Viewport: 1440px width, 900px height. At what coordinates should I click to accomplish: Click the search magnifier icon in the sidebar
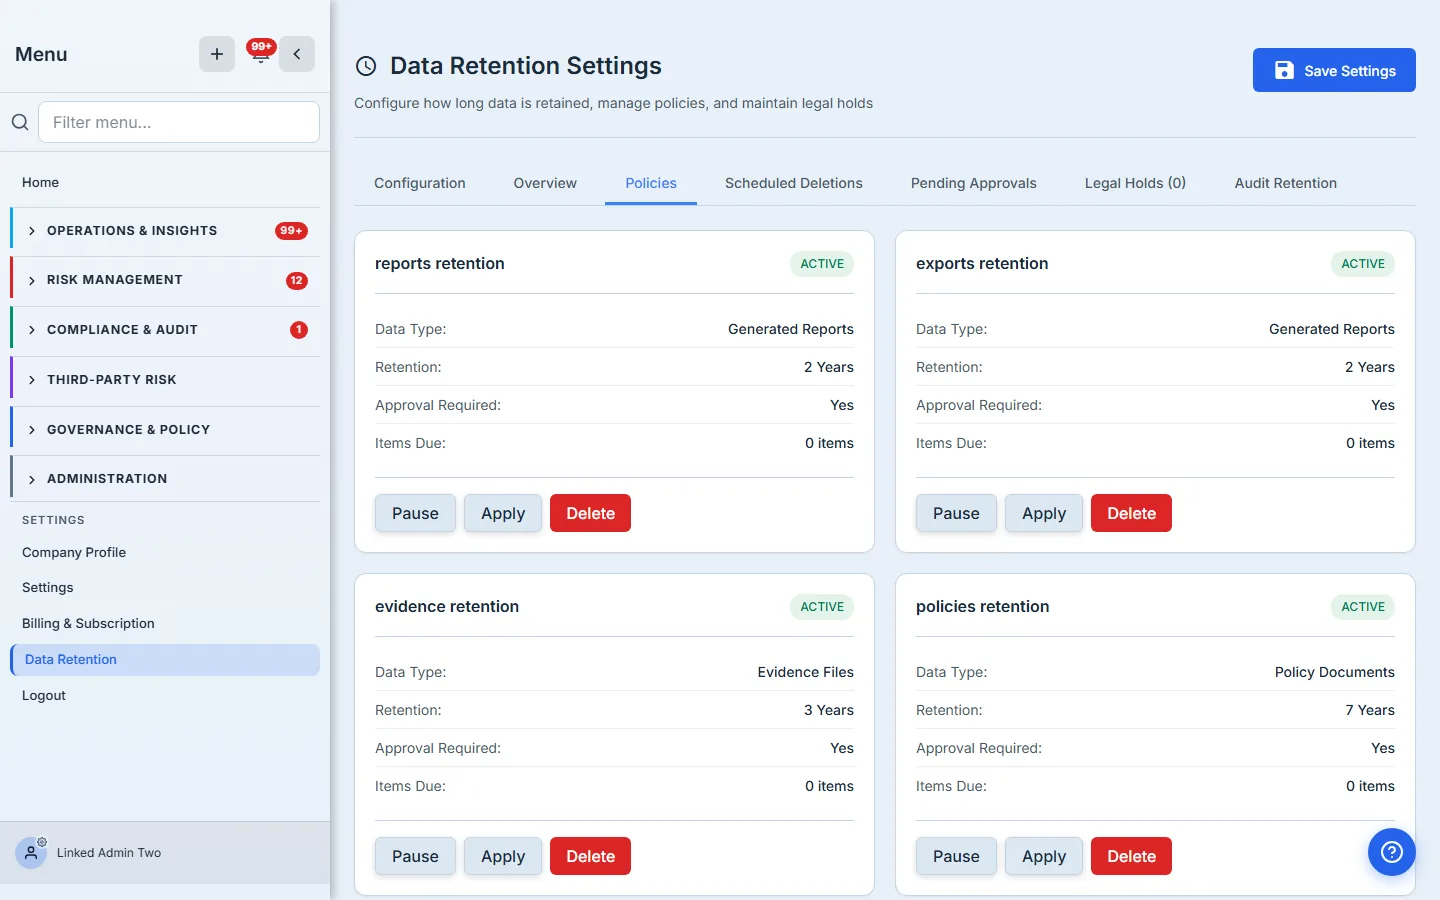tap(20, 122)
